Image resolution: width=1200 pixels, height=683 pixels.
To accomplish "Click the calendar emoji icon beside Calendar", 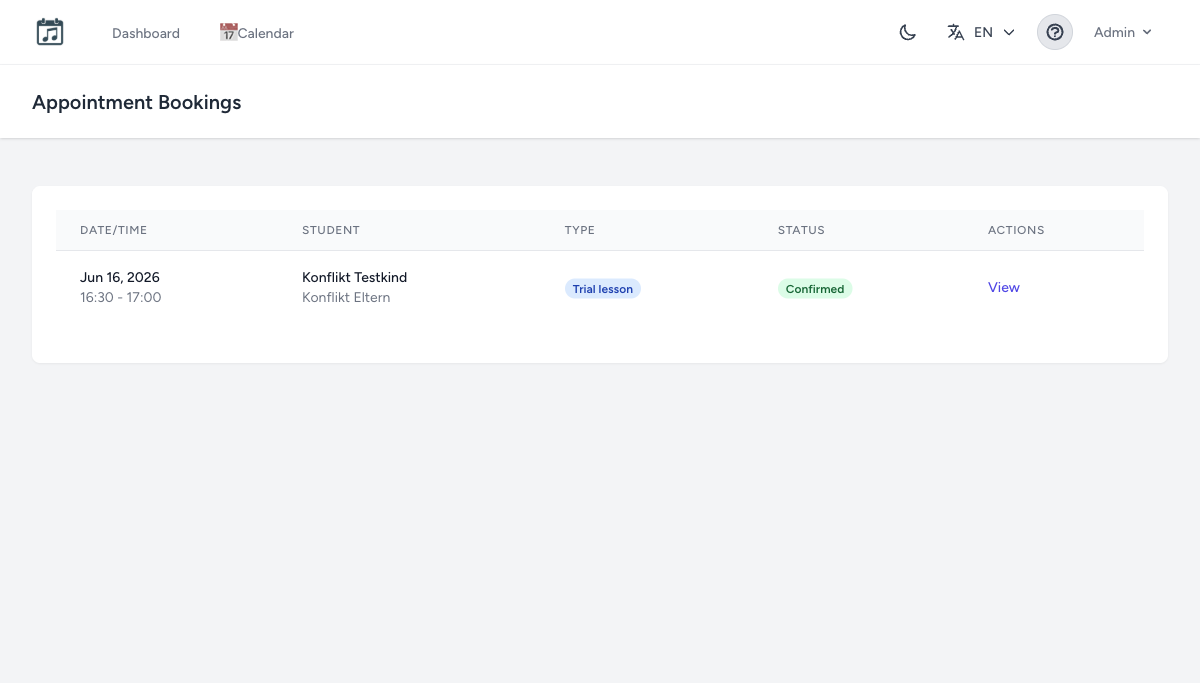I will click(228, 32).
